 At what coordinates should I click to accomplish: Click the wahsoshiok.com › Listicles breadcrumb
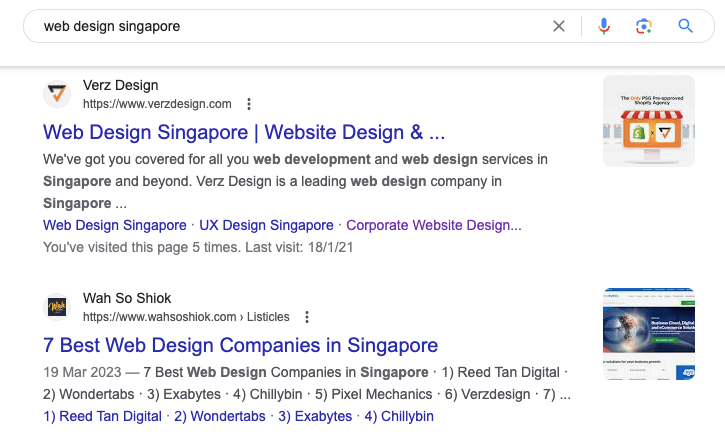186,317
